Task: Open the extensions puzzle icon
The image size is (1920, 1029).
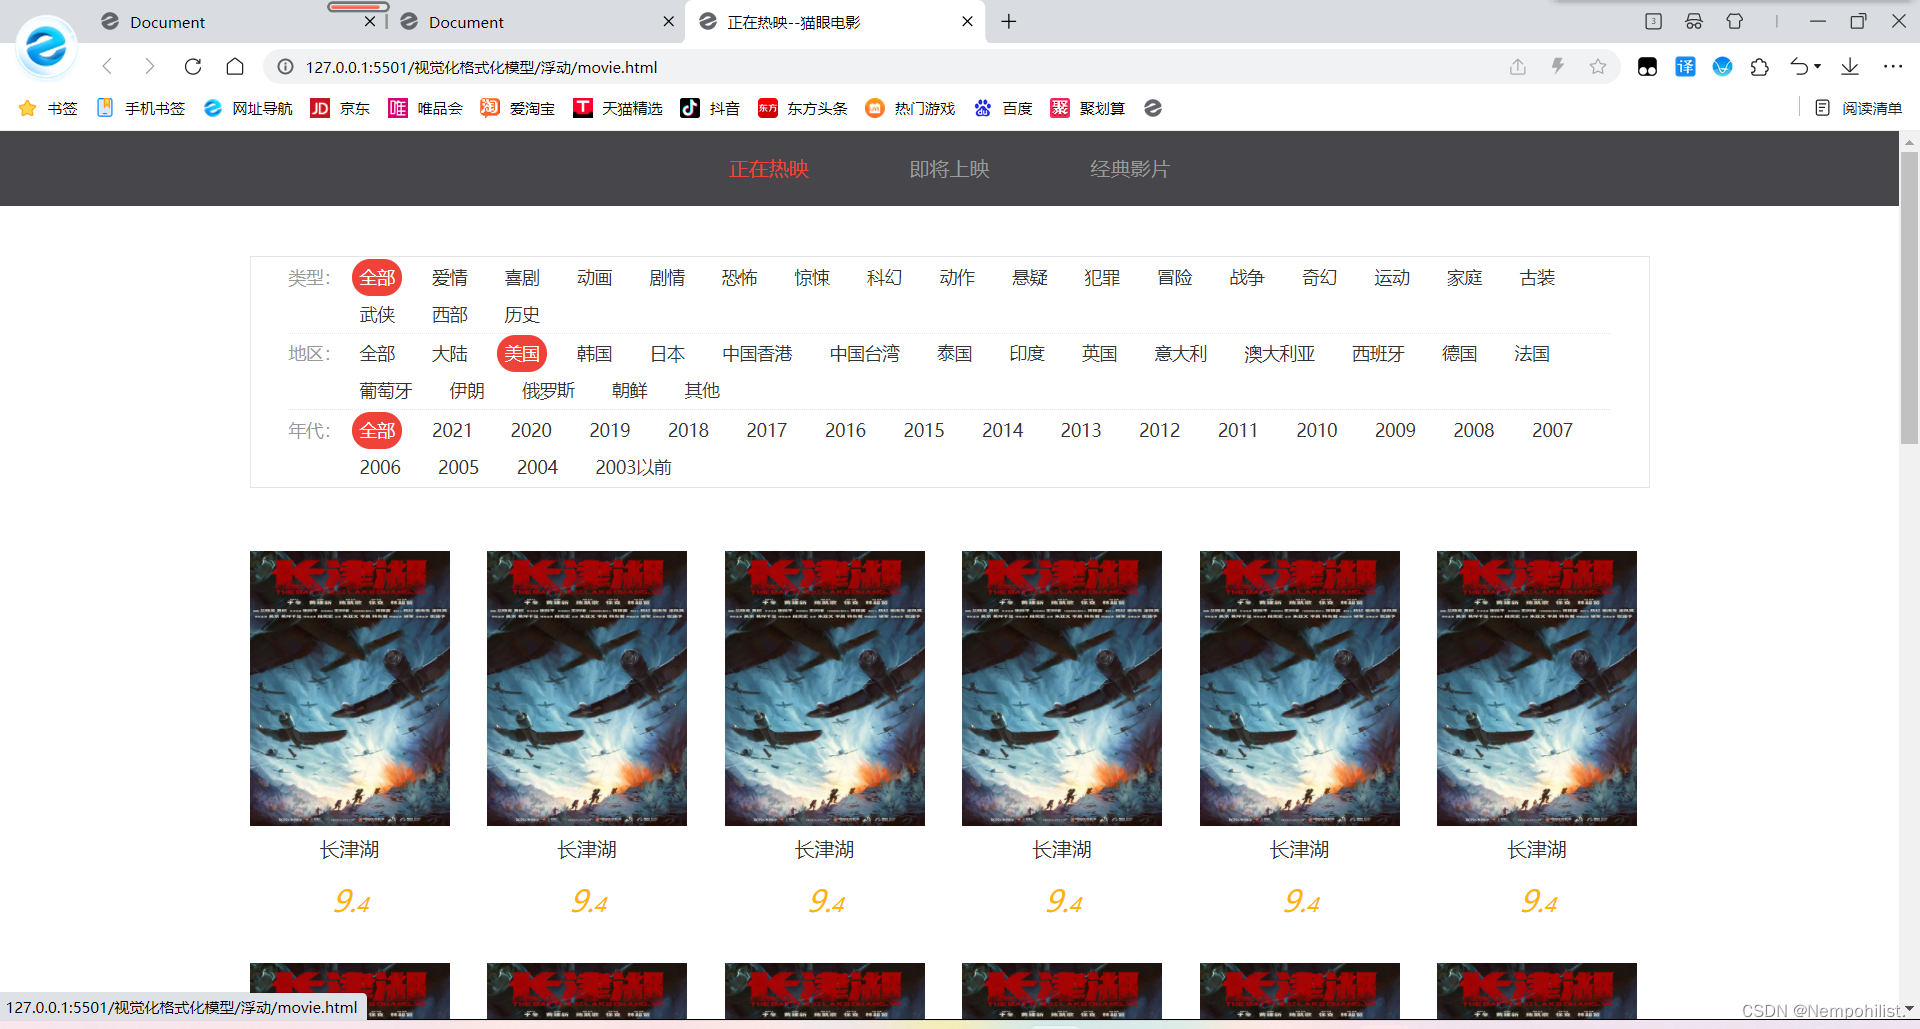Action: point(1760,67)
